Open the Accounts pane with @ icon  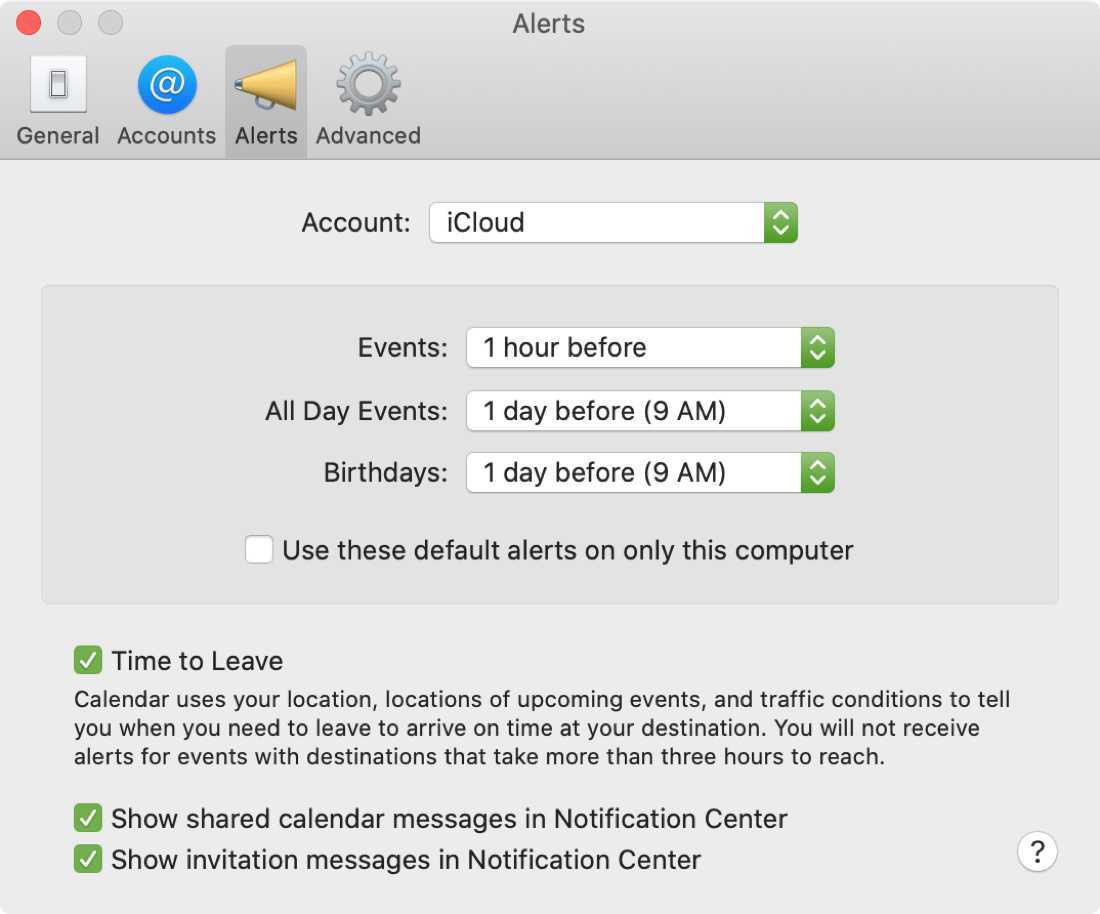pyautogui.click(x=166, y=84)
